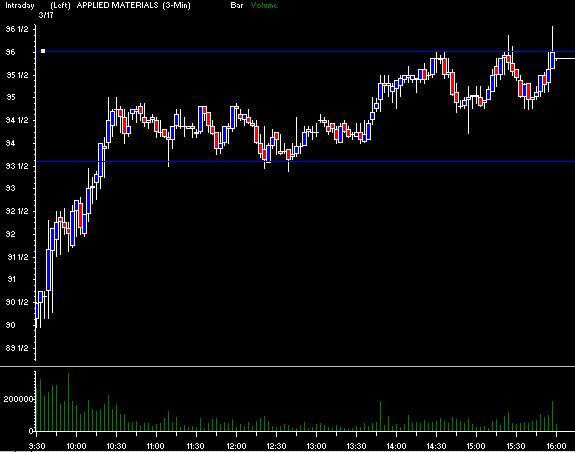
Task: Click the green Volume label in header
Action: point(264,5)
